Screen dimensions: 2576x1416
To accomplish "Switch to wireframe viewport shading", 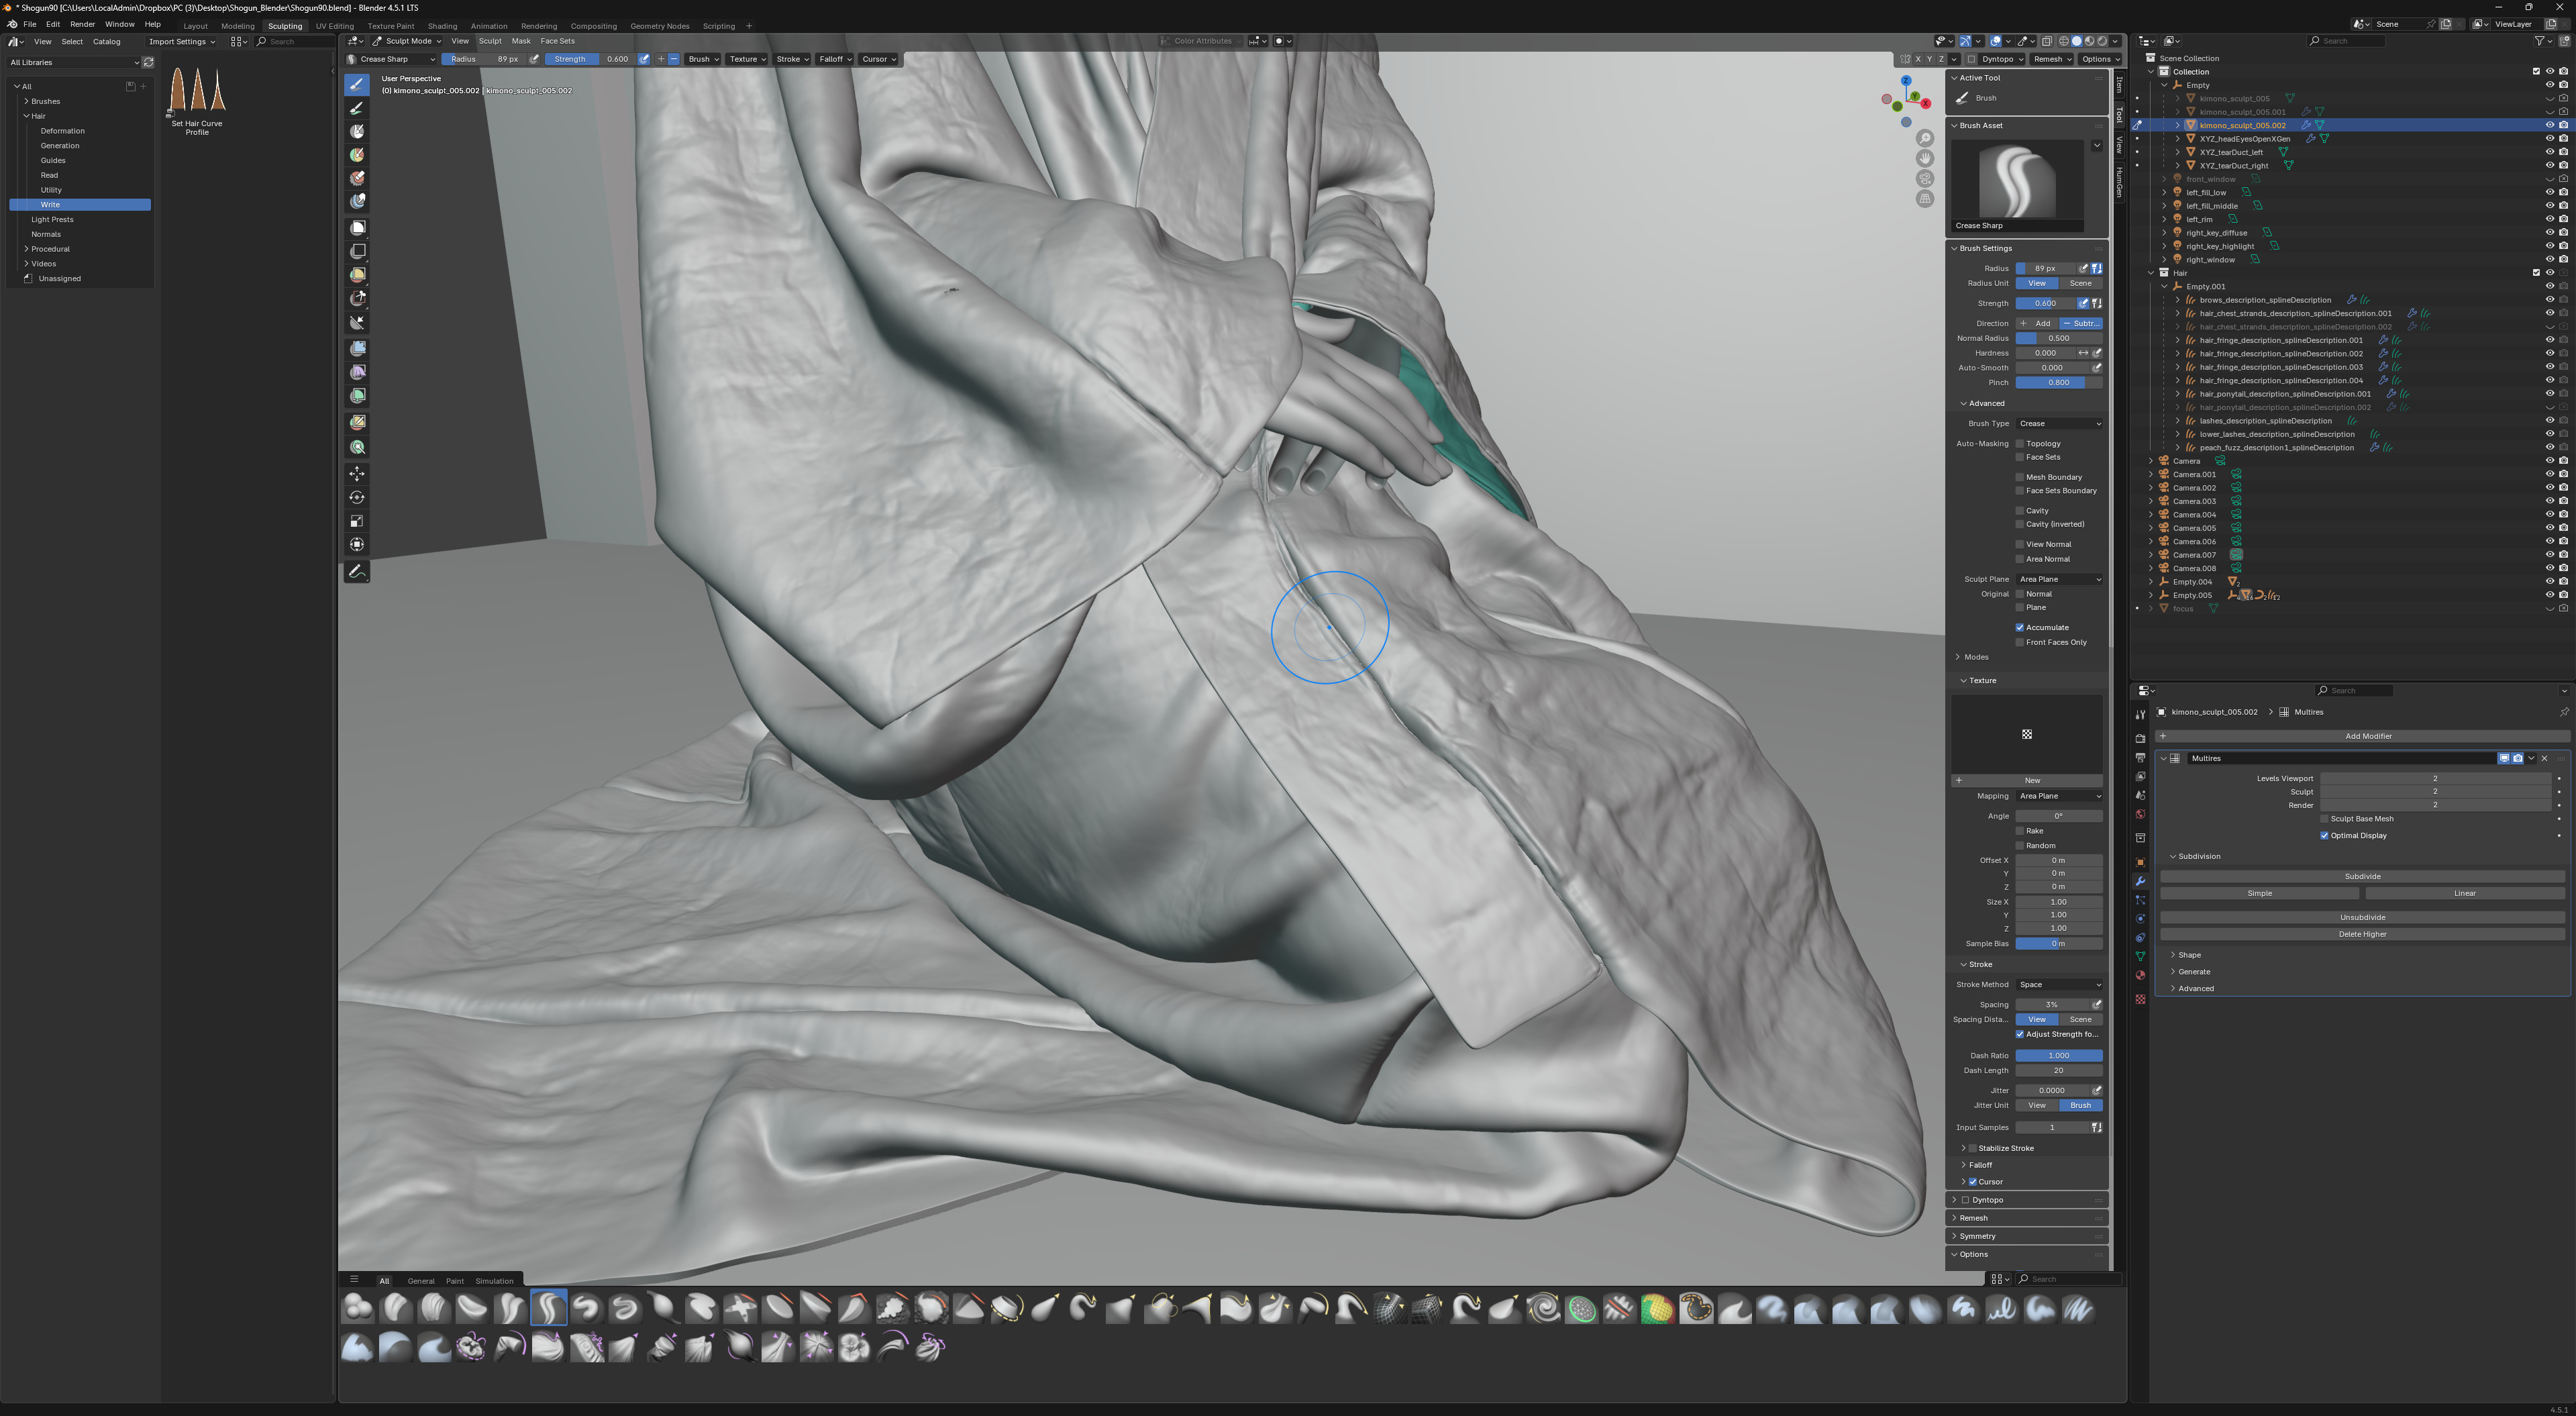I will [2063, 41].
